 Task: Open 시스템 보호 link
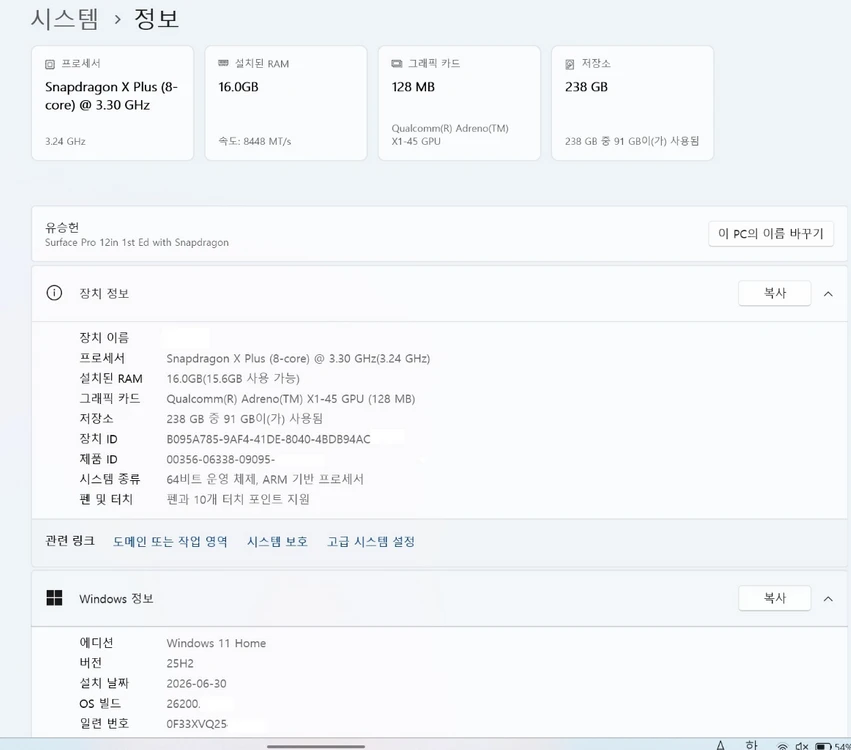(277, 541)
